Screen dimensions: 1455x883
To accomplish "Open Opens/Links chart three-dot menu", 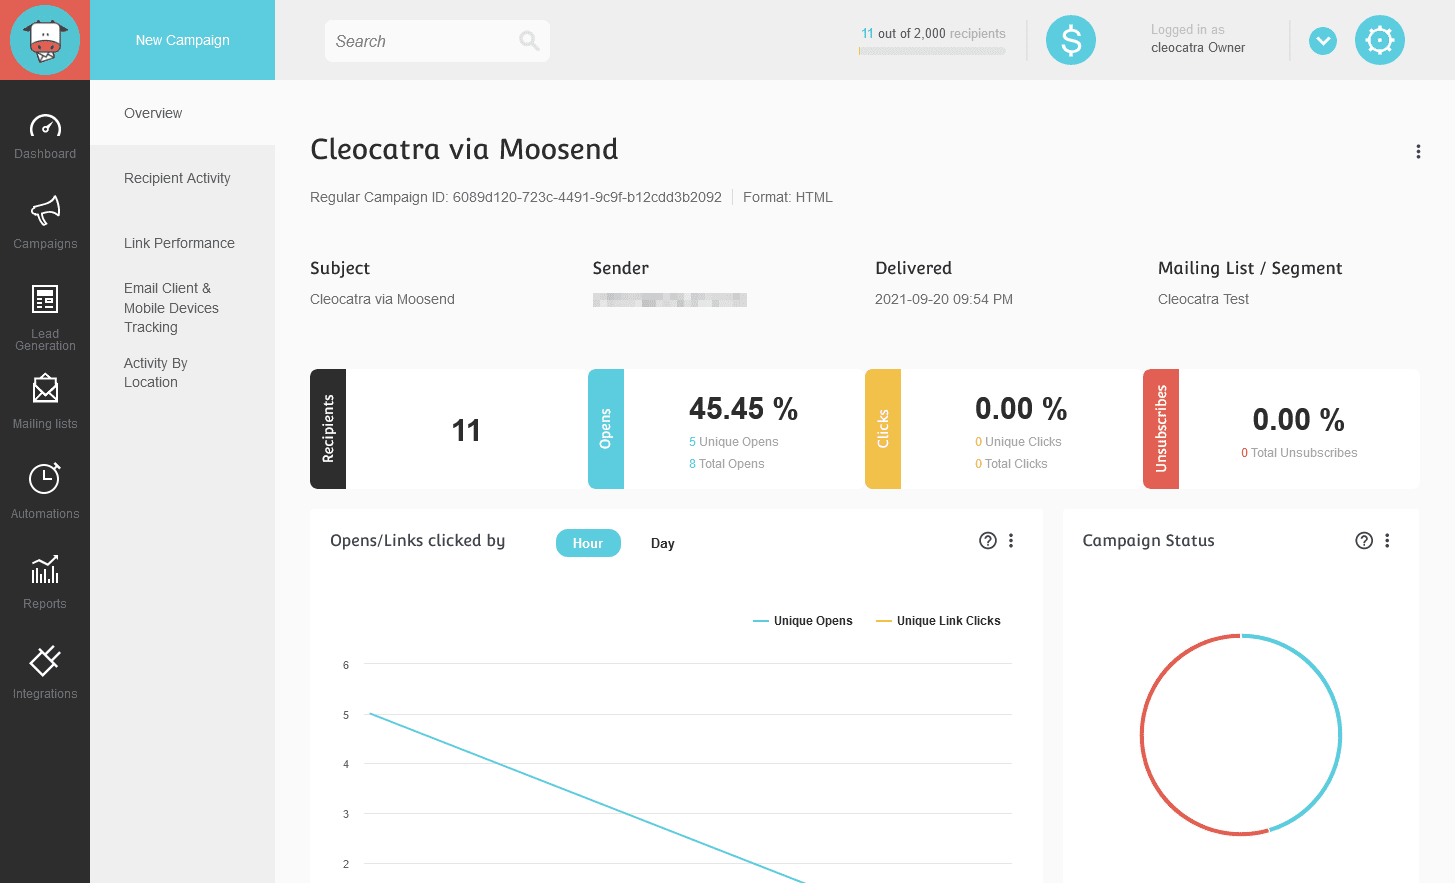I will [x=1011, y=541].
